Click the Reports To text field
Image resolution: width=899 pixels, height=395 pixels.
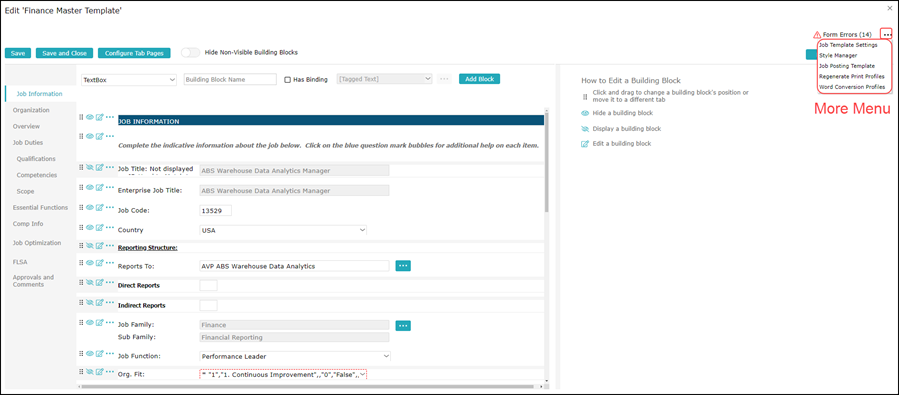click(294, 266)
